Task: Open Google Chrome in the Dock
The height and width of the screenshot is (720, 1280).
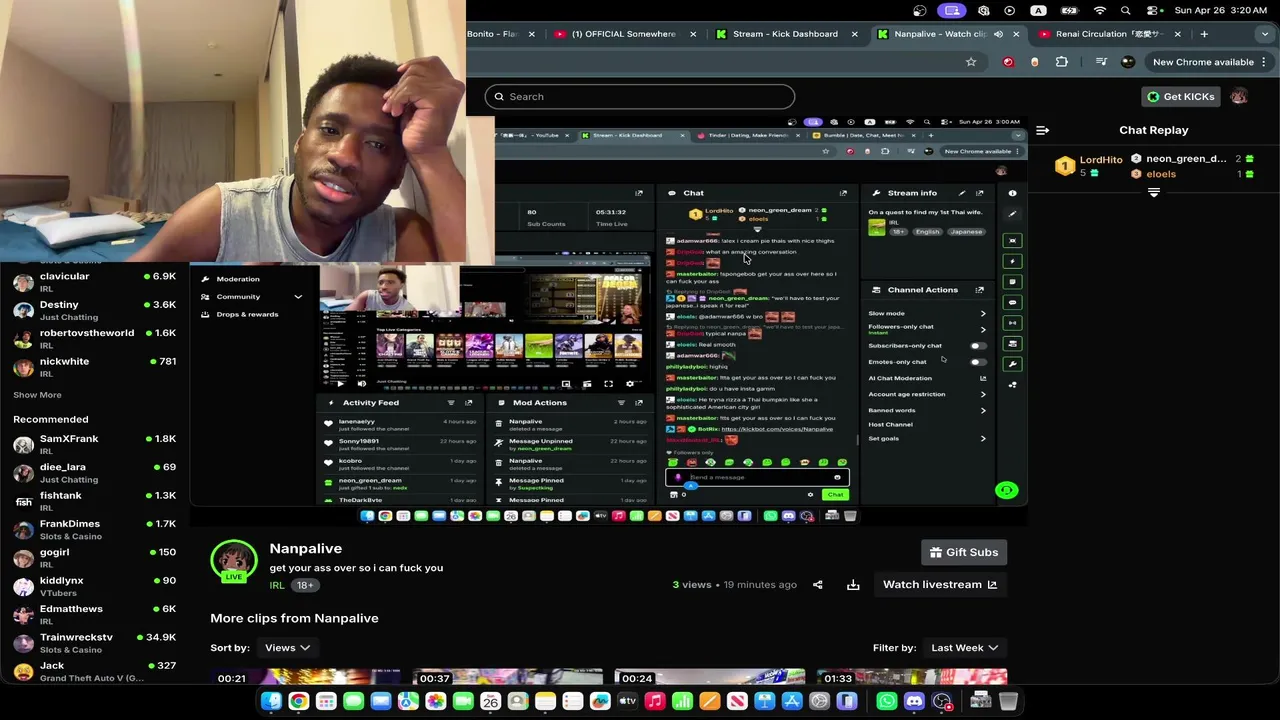Action: (x=298, y=702)
